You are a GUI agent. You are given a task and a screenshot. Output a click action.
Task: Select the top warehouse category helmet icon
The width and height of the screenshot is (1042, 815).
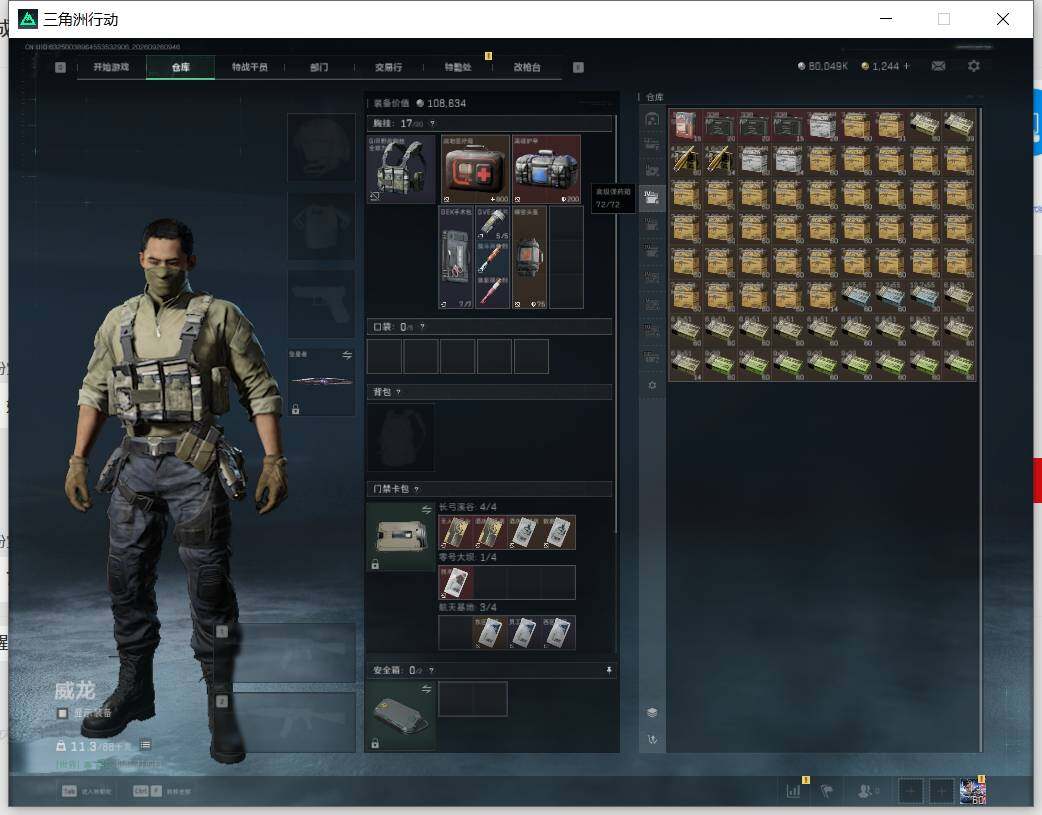coord(652,119)
